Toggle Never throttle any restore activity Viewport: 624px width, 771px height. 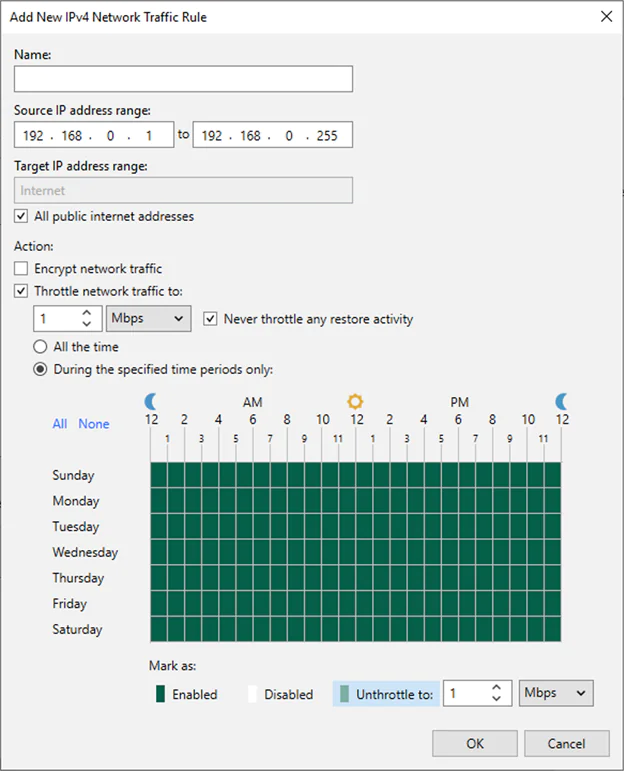(x=210, y=319)
